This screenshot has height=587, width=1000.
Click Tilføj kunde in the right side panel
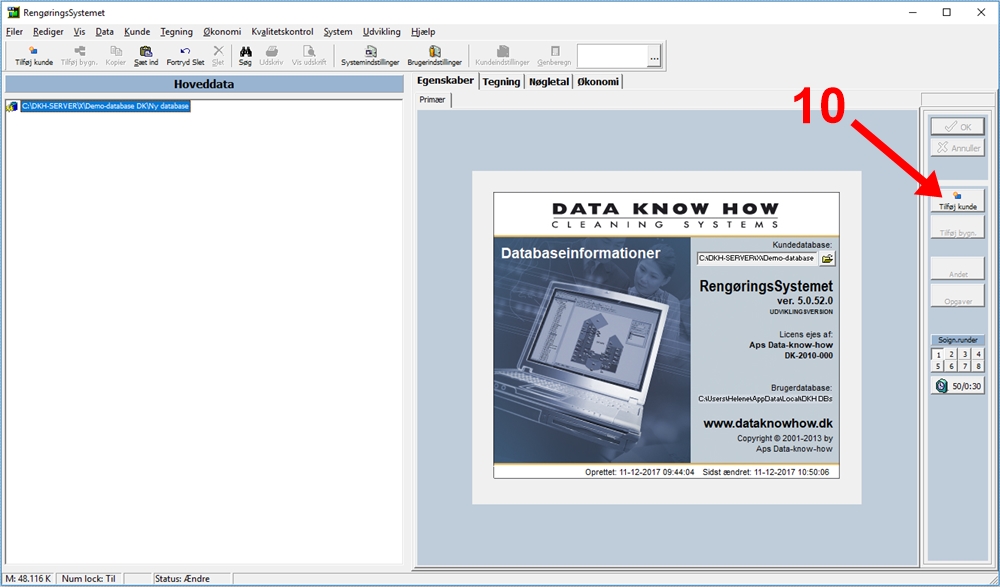[x=957, y=200]
